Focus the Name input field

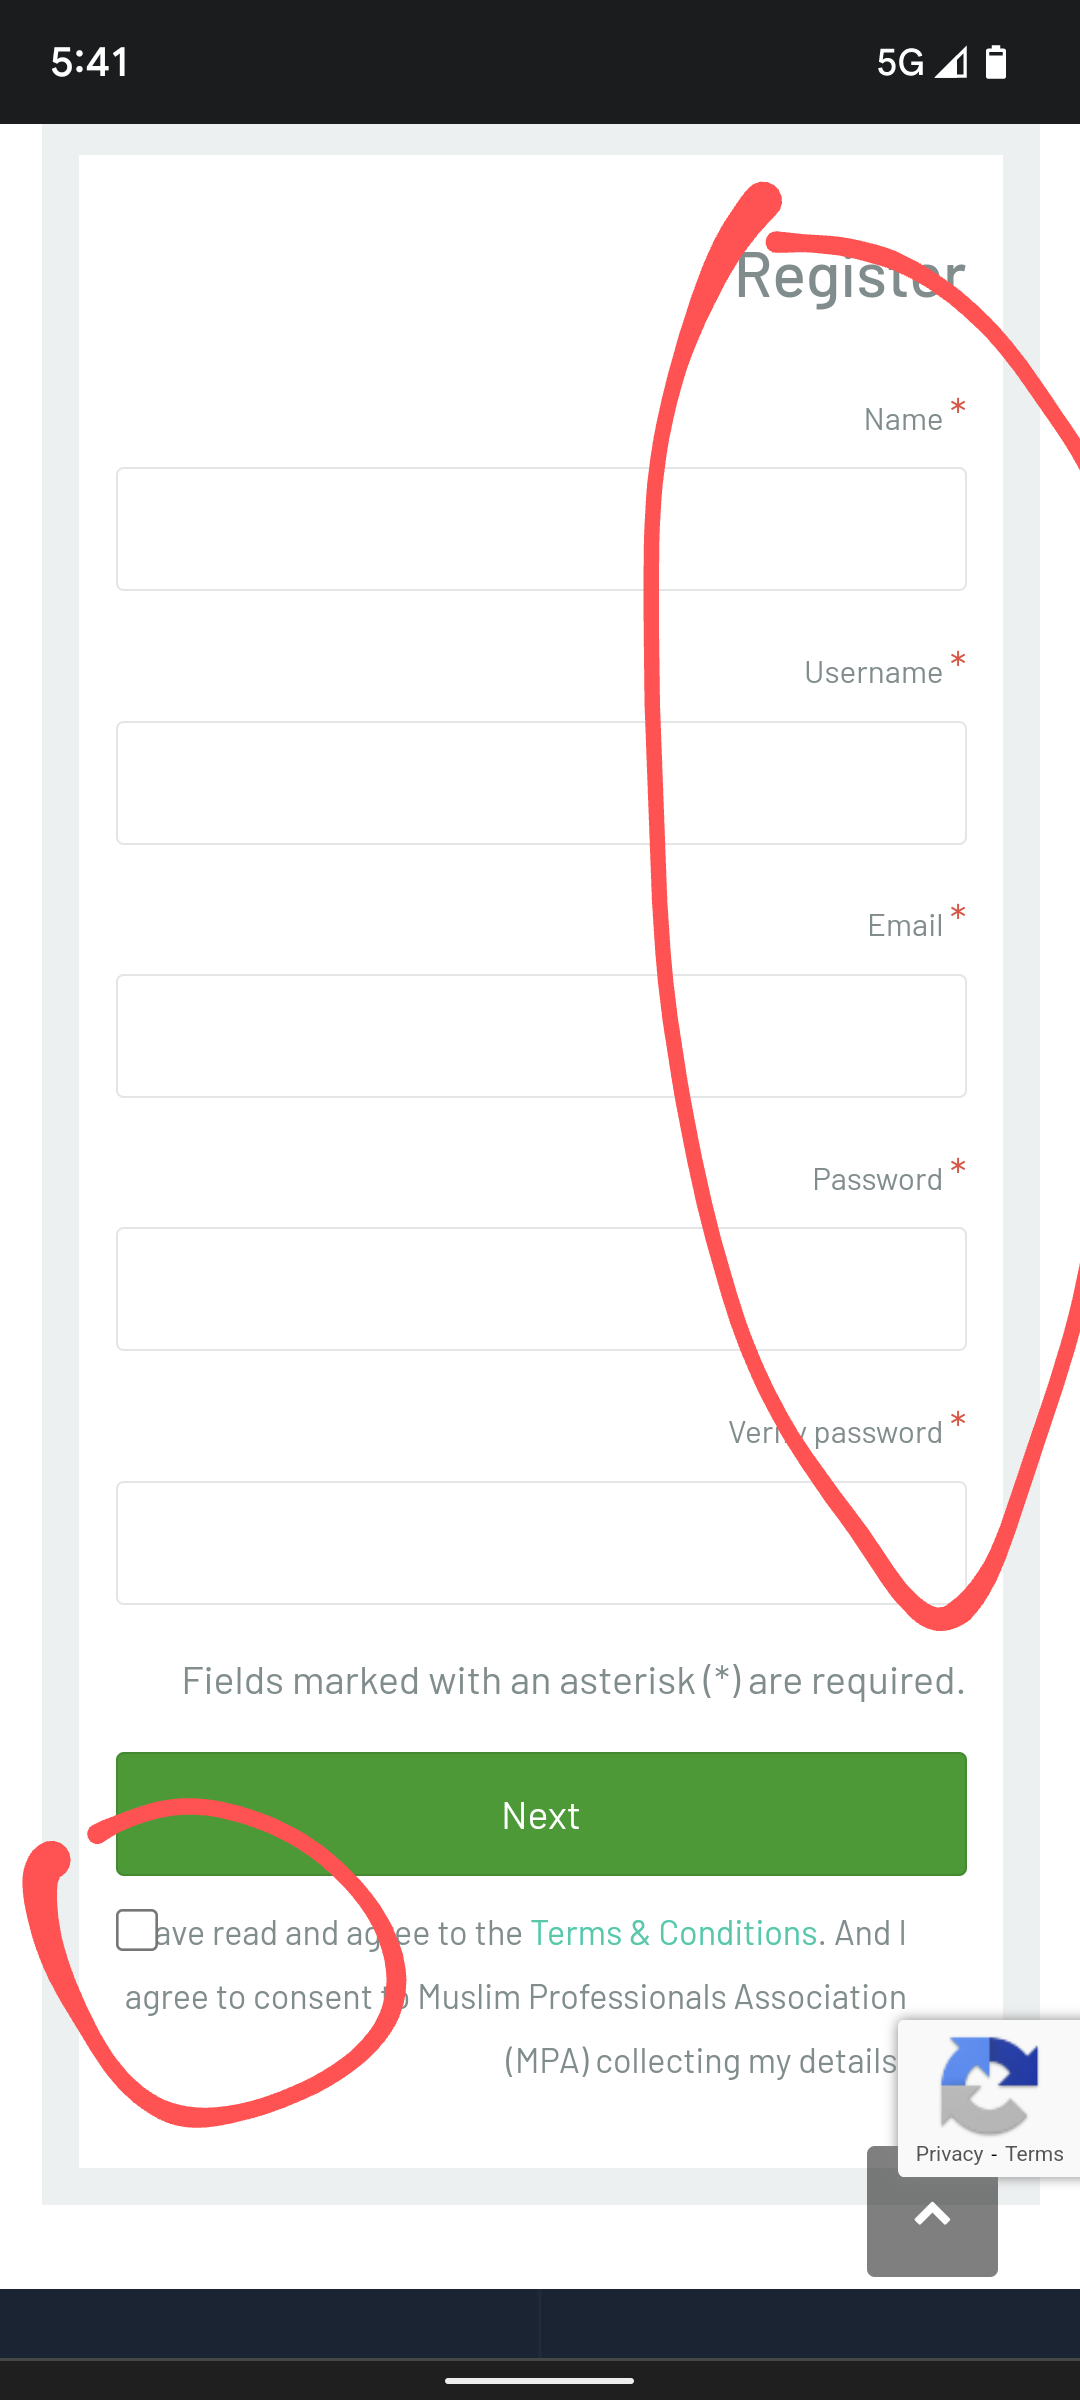click(541, 529)
